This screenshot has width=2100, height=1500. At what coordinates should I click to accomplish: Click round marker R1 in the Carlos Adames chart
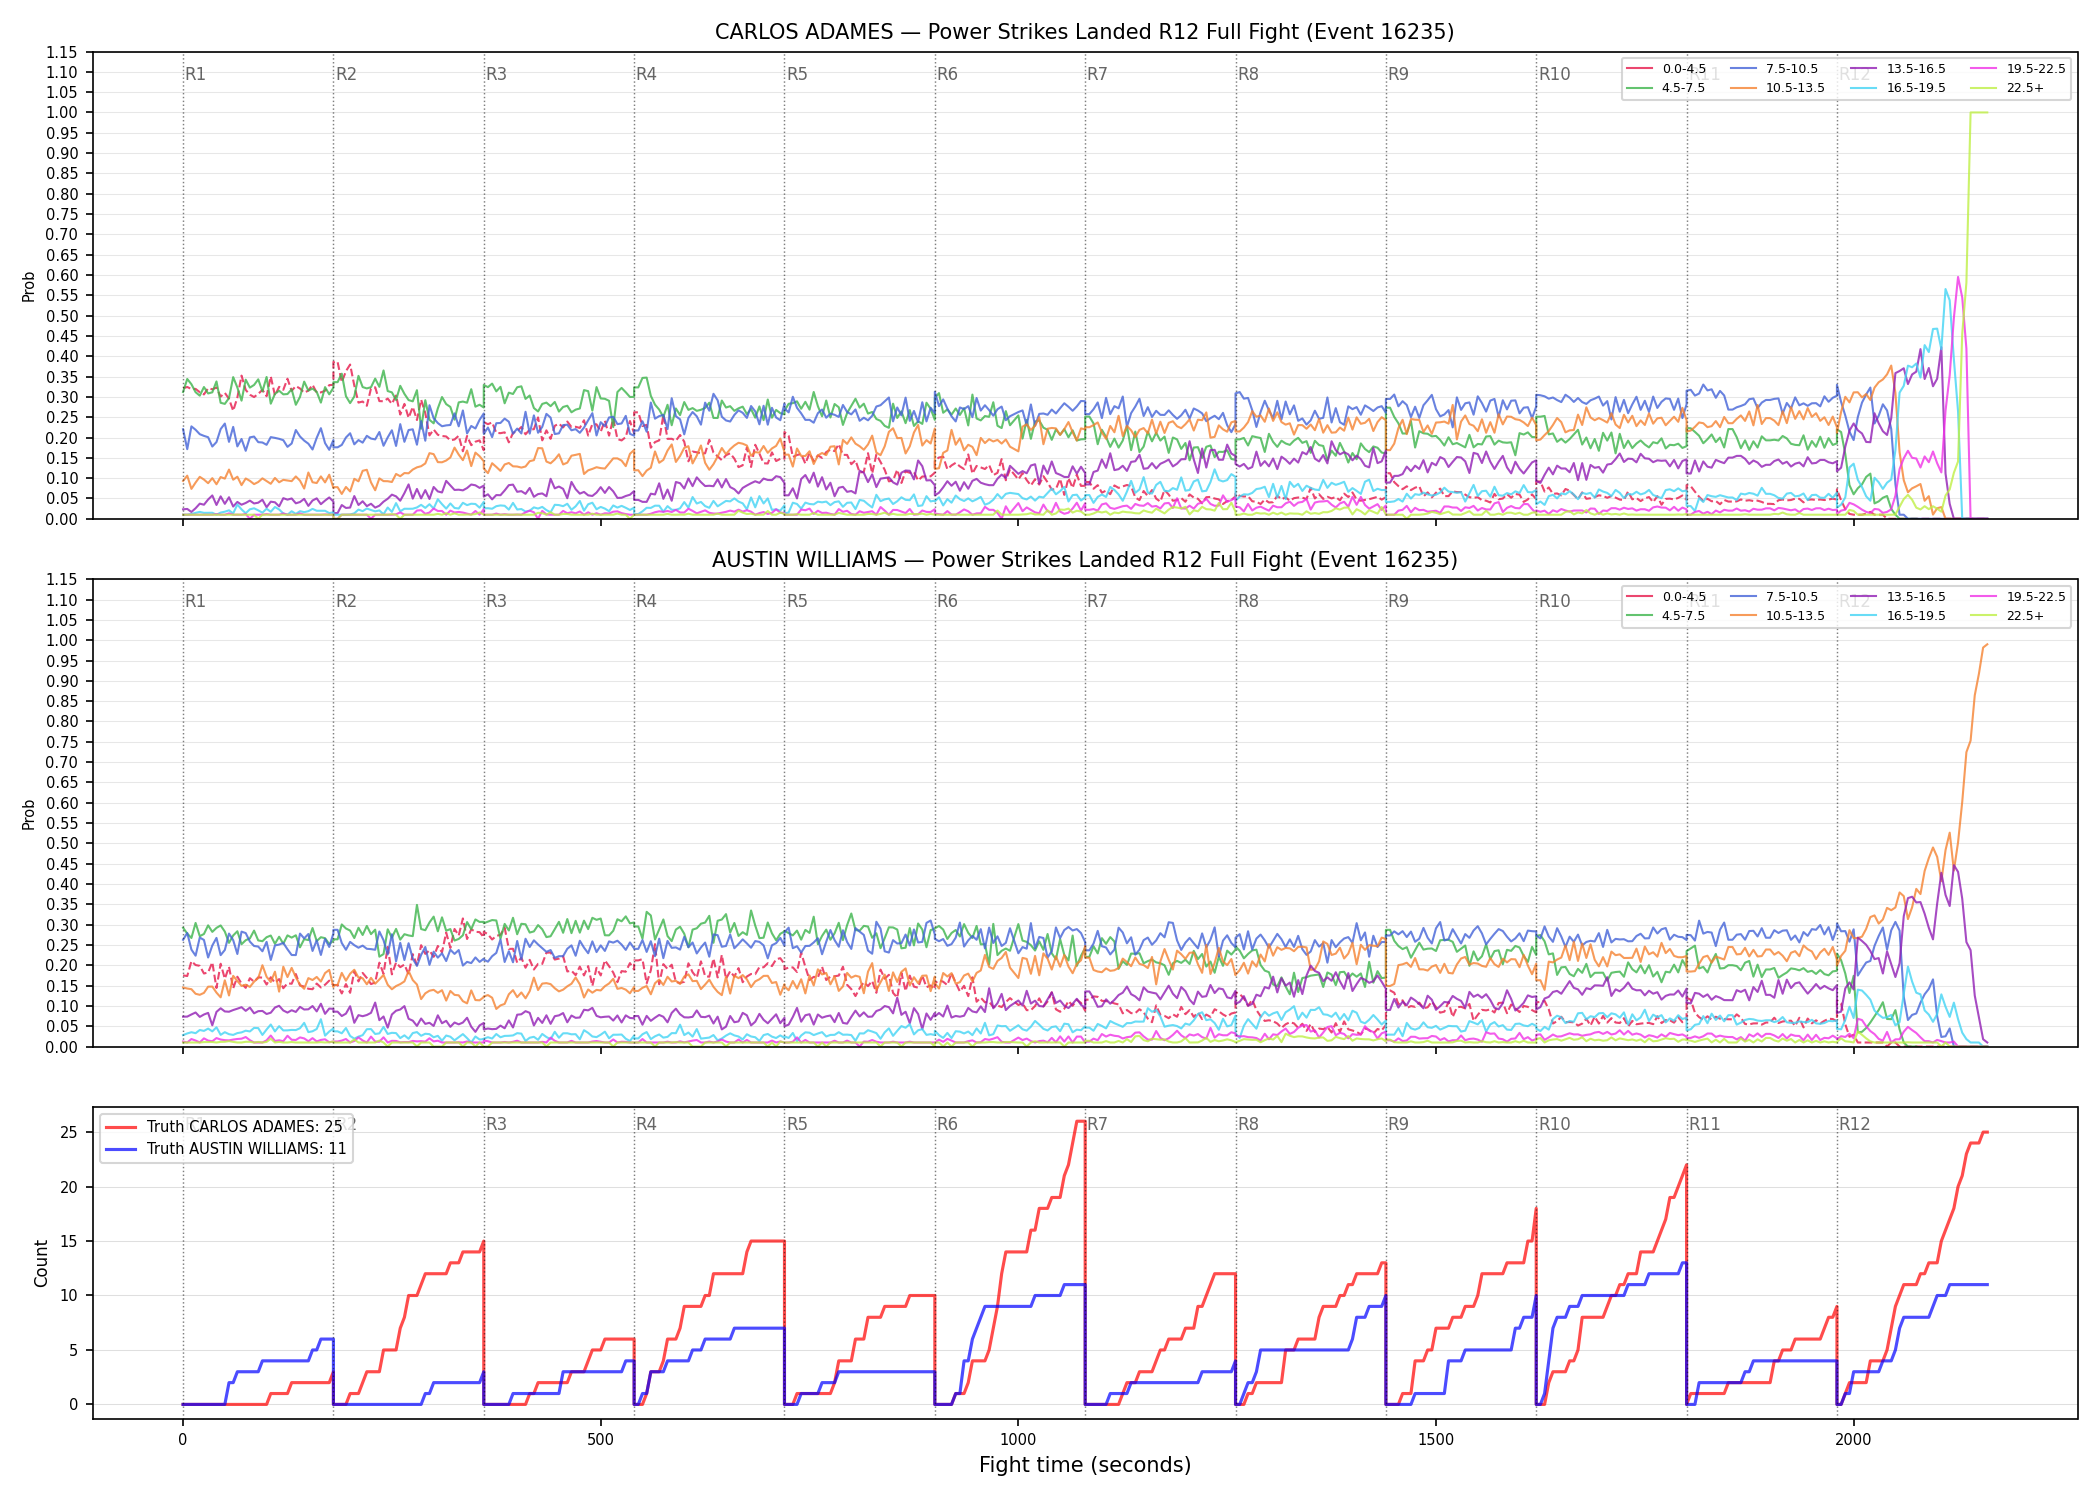pos(195,74)
